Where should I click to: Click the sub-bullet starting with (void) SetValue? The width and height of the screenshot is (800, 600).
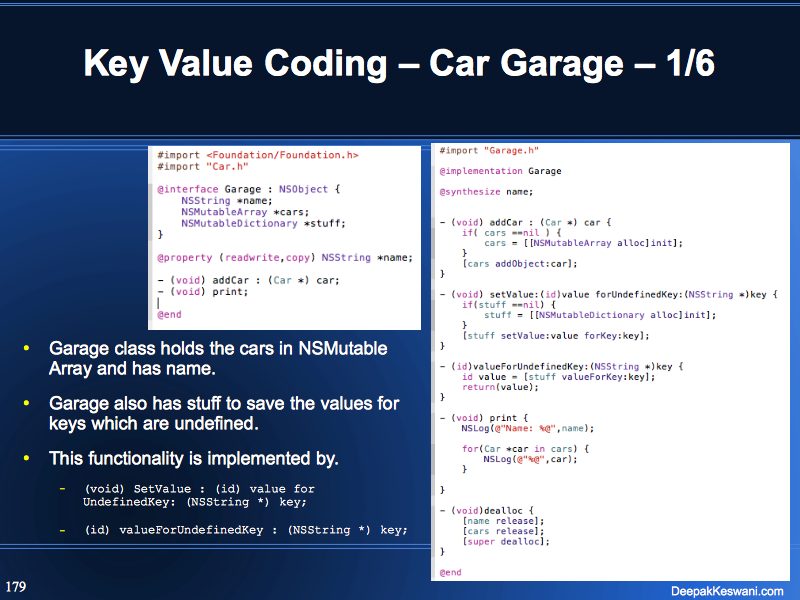[198, 495]
